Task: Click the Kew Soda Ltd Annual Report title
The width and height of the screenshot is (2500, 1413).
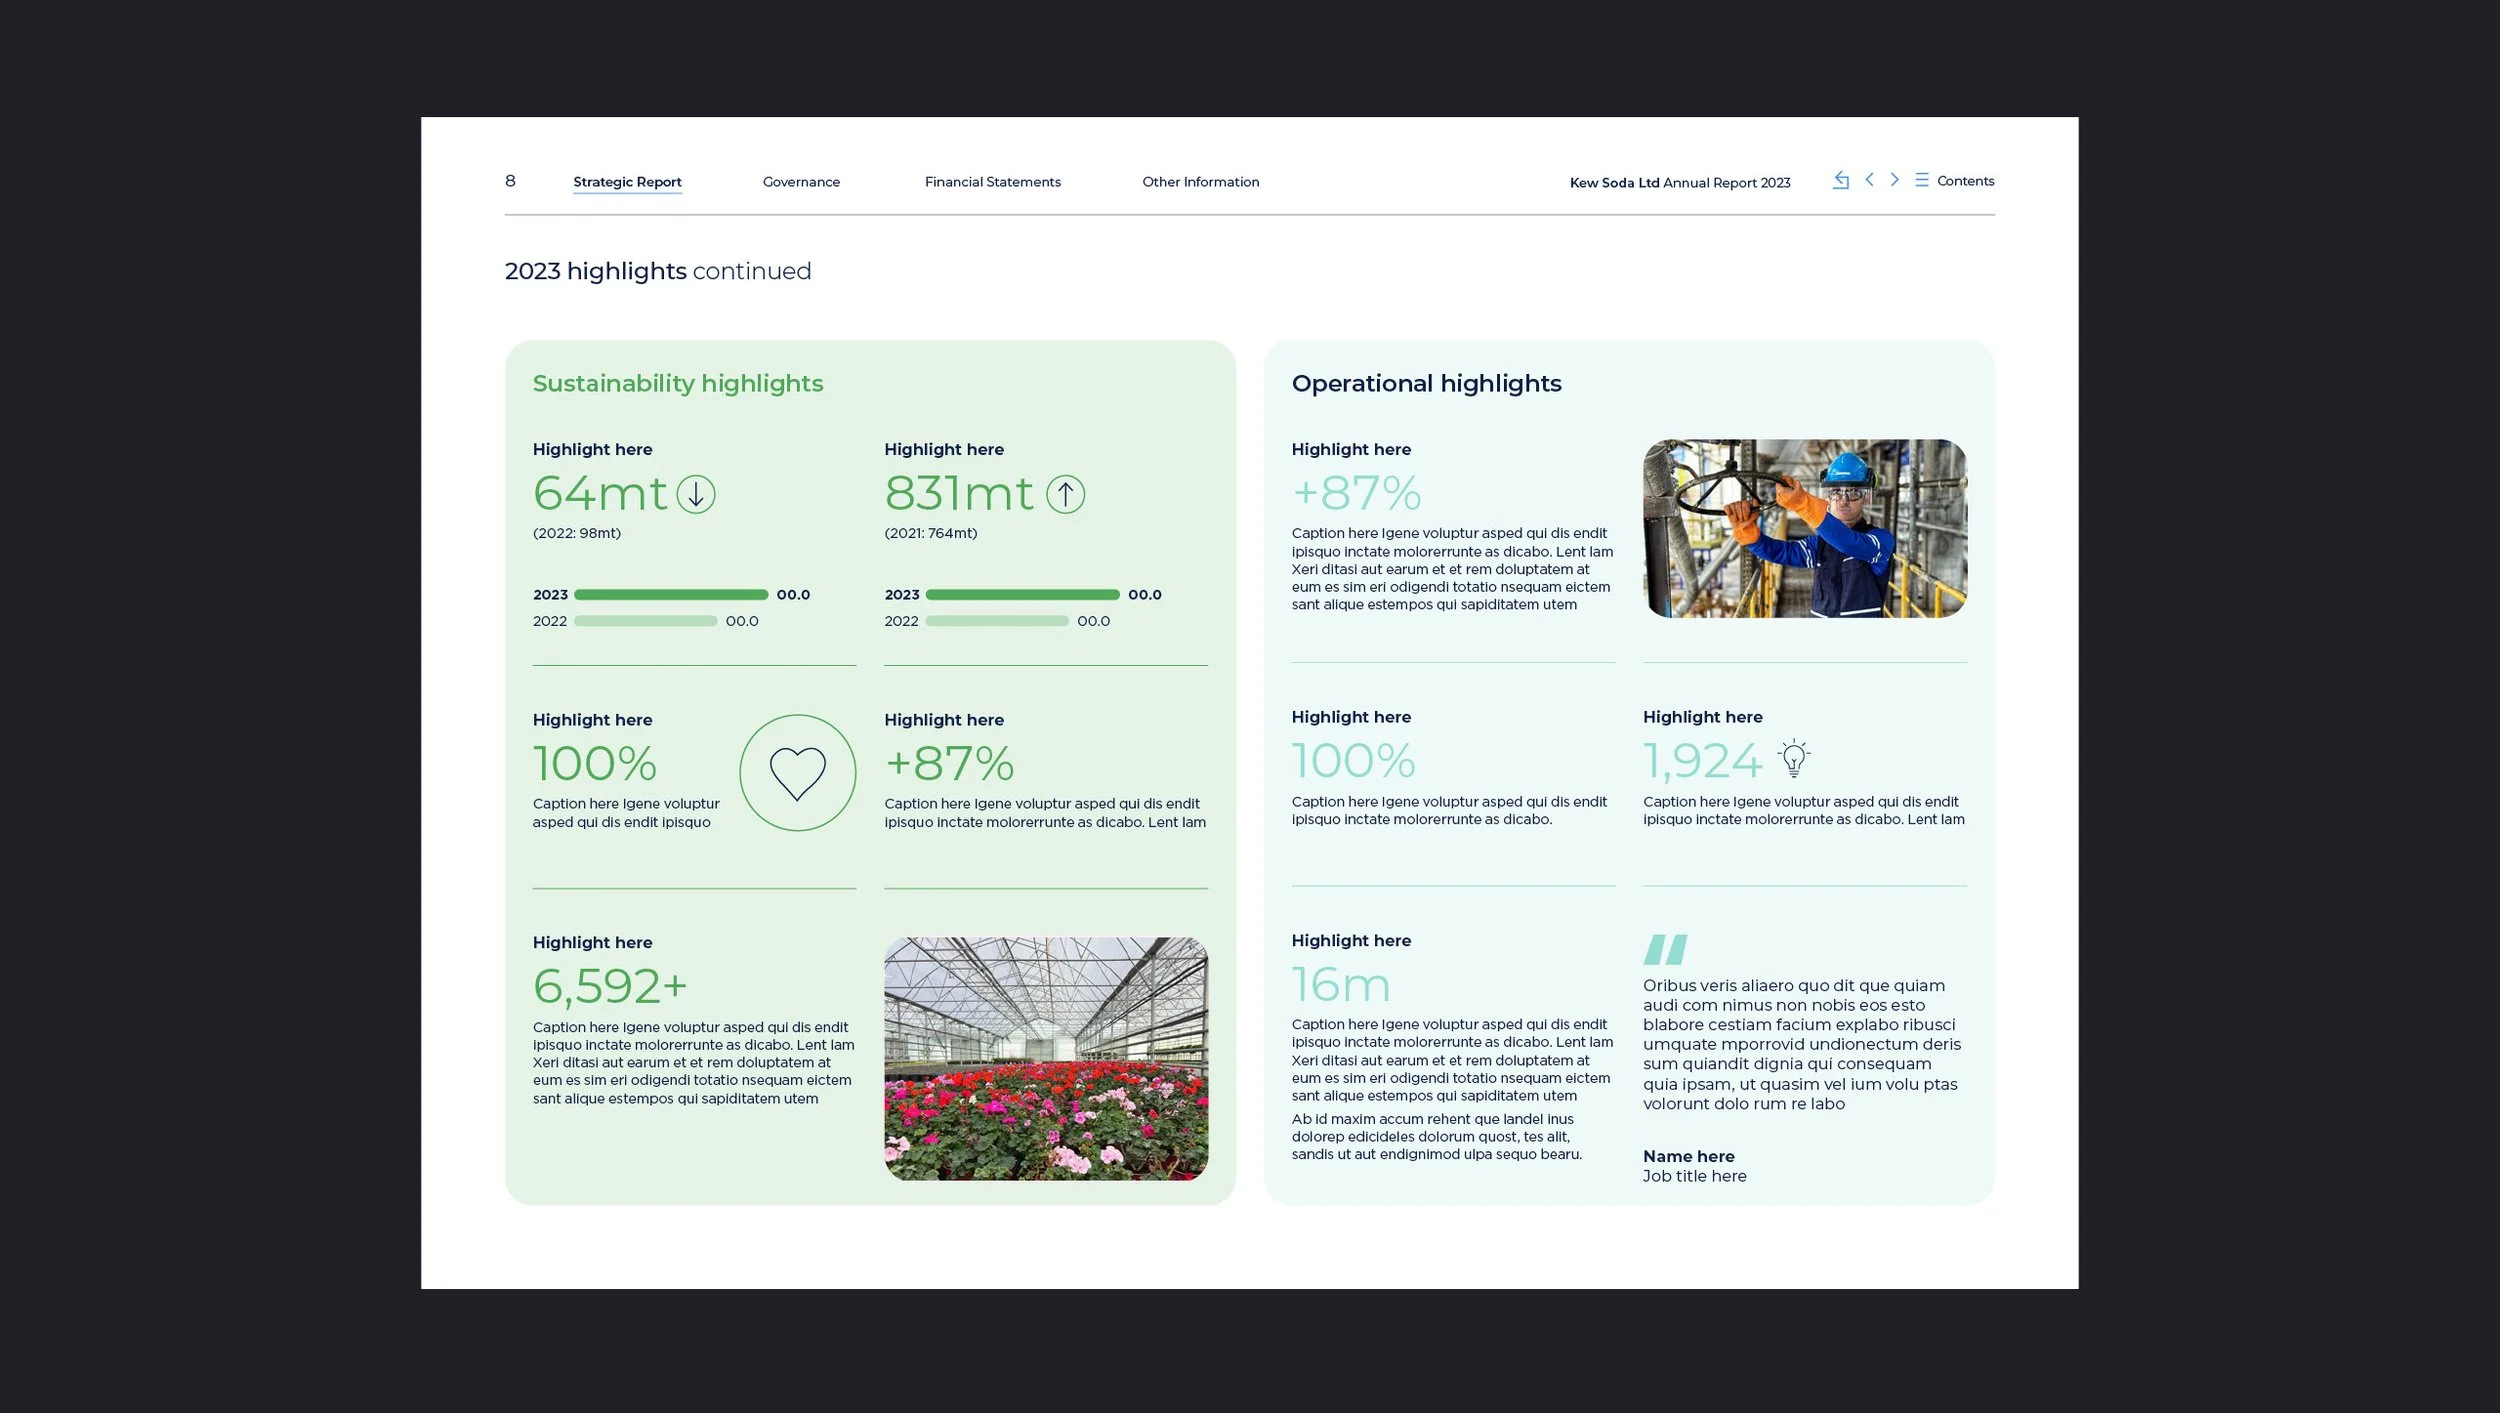Action: click(x=1679, y=183)
